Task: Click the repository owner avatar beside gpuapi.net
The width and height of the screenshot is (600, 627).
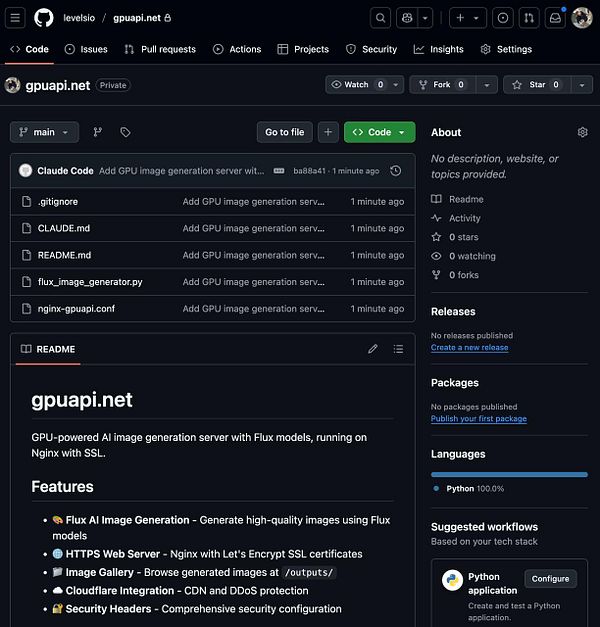Action: [12, 85]
